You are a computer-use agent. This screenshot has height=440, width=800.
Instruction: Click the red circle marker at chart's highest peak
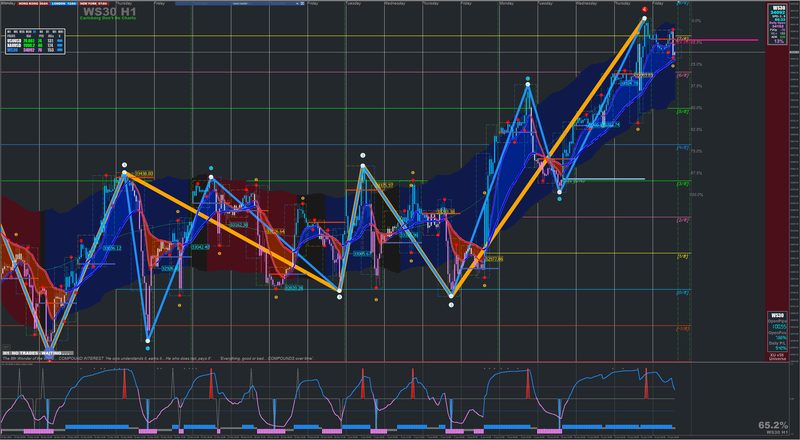click(x=644, y=9)
